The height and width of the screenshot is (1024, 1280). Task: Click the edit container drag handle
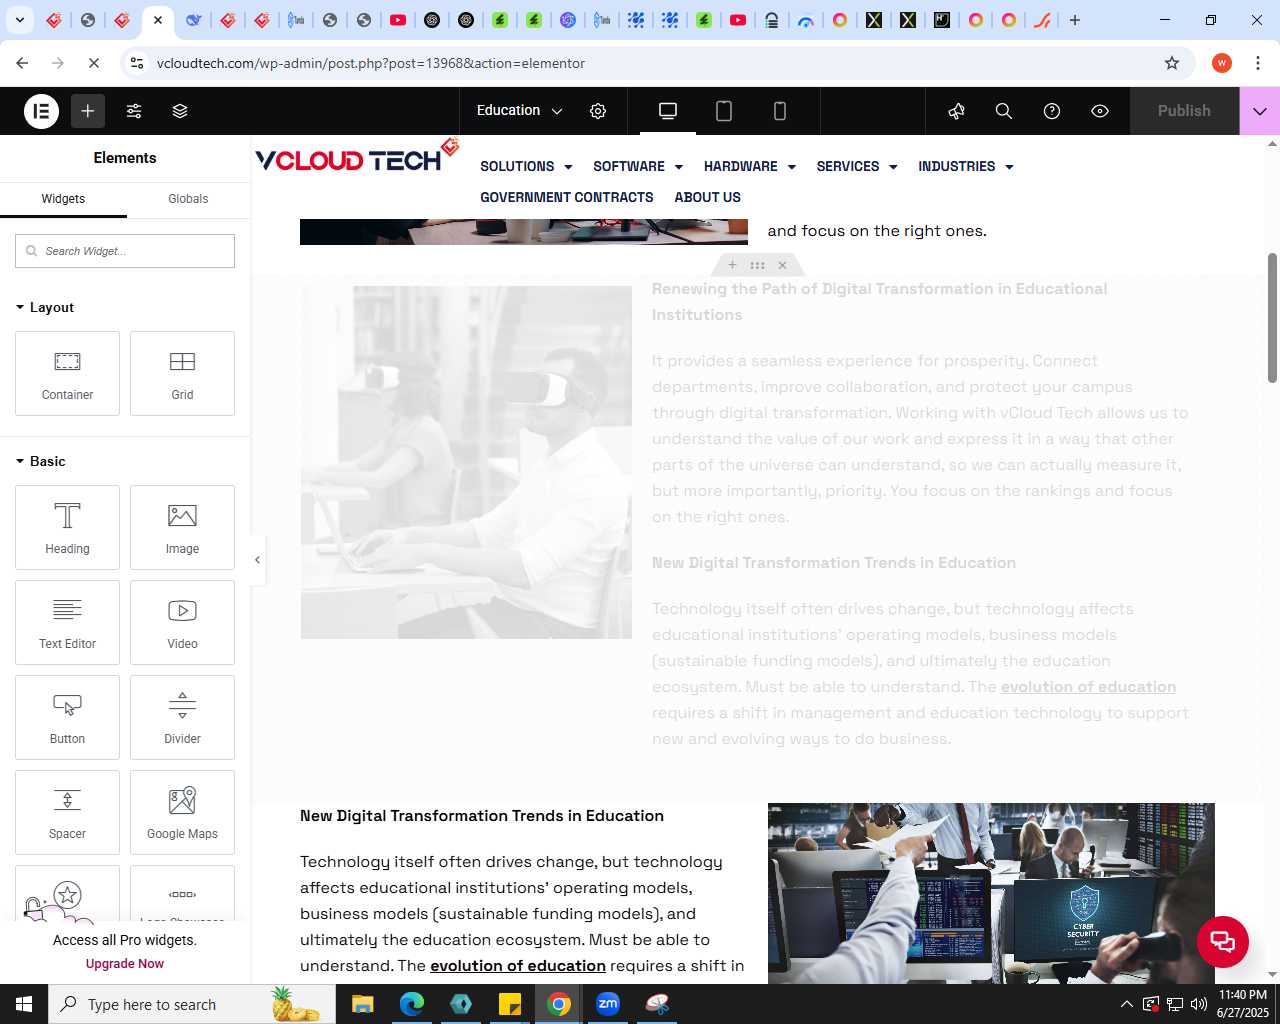(x=757, y=265)
